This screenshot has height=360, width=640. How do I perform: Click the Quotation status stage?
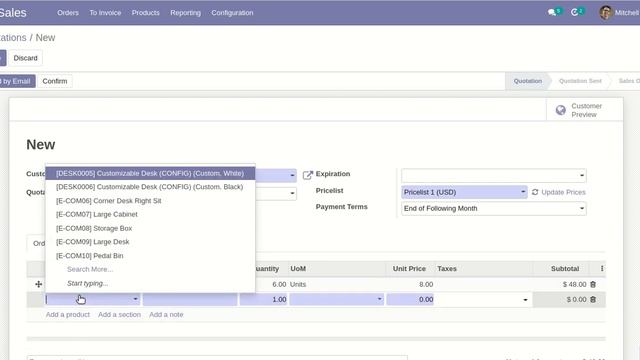pyautogui.click(x=527, y=81)
